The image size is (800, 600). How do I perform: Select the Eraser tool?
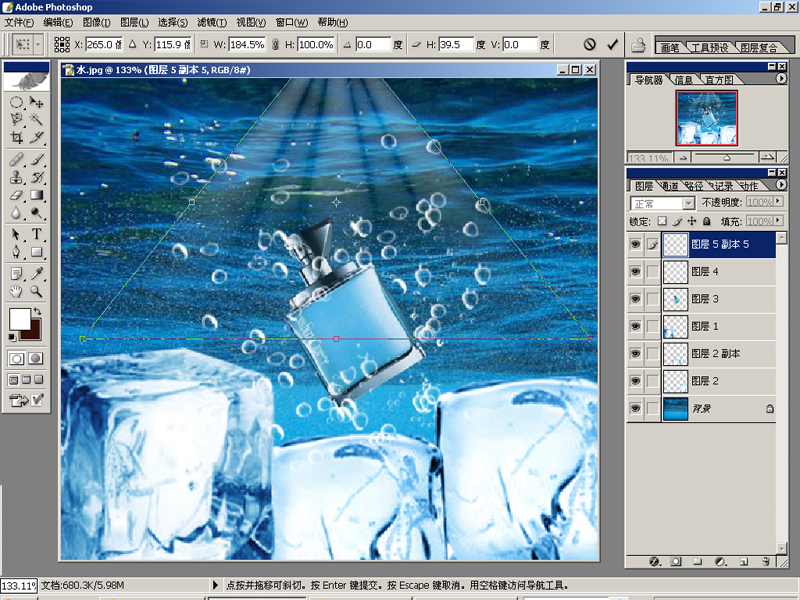pyautogui.click(x=16, y=195)
